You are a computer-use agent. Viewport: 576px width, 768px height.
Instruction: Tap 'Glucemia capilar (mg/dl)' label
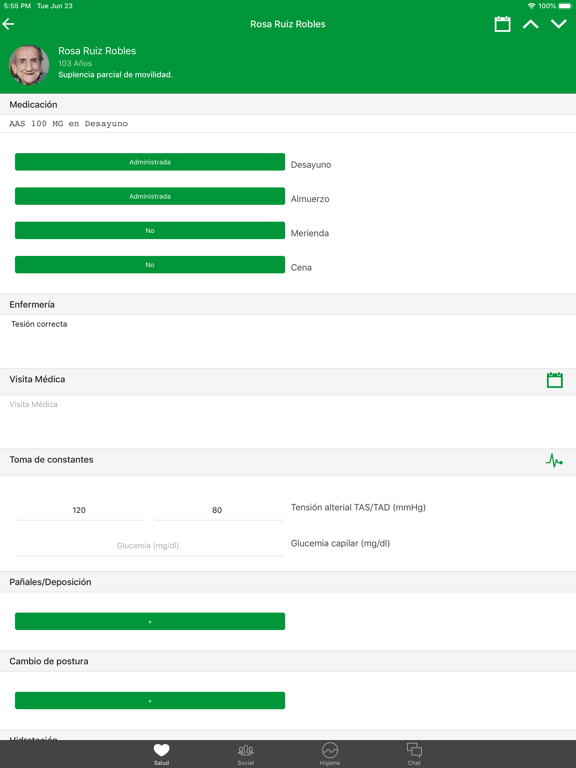click(x=340, y=543)
